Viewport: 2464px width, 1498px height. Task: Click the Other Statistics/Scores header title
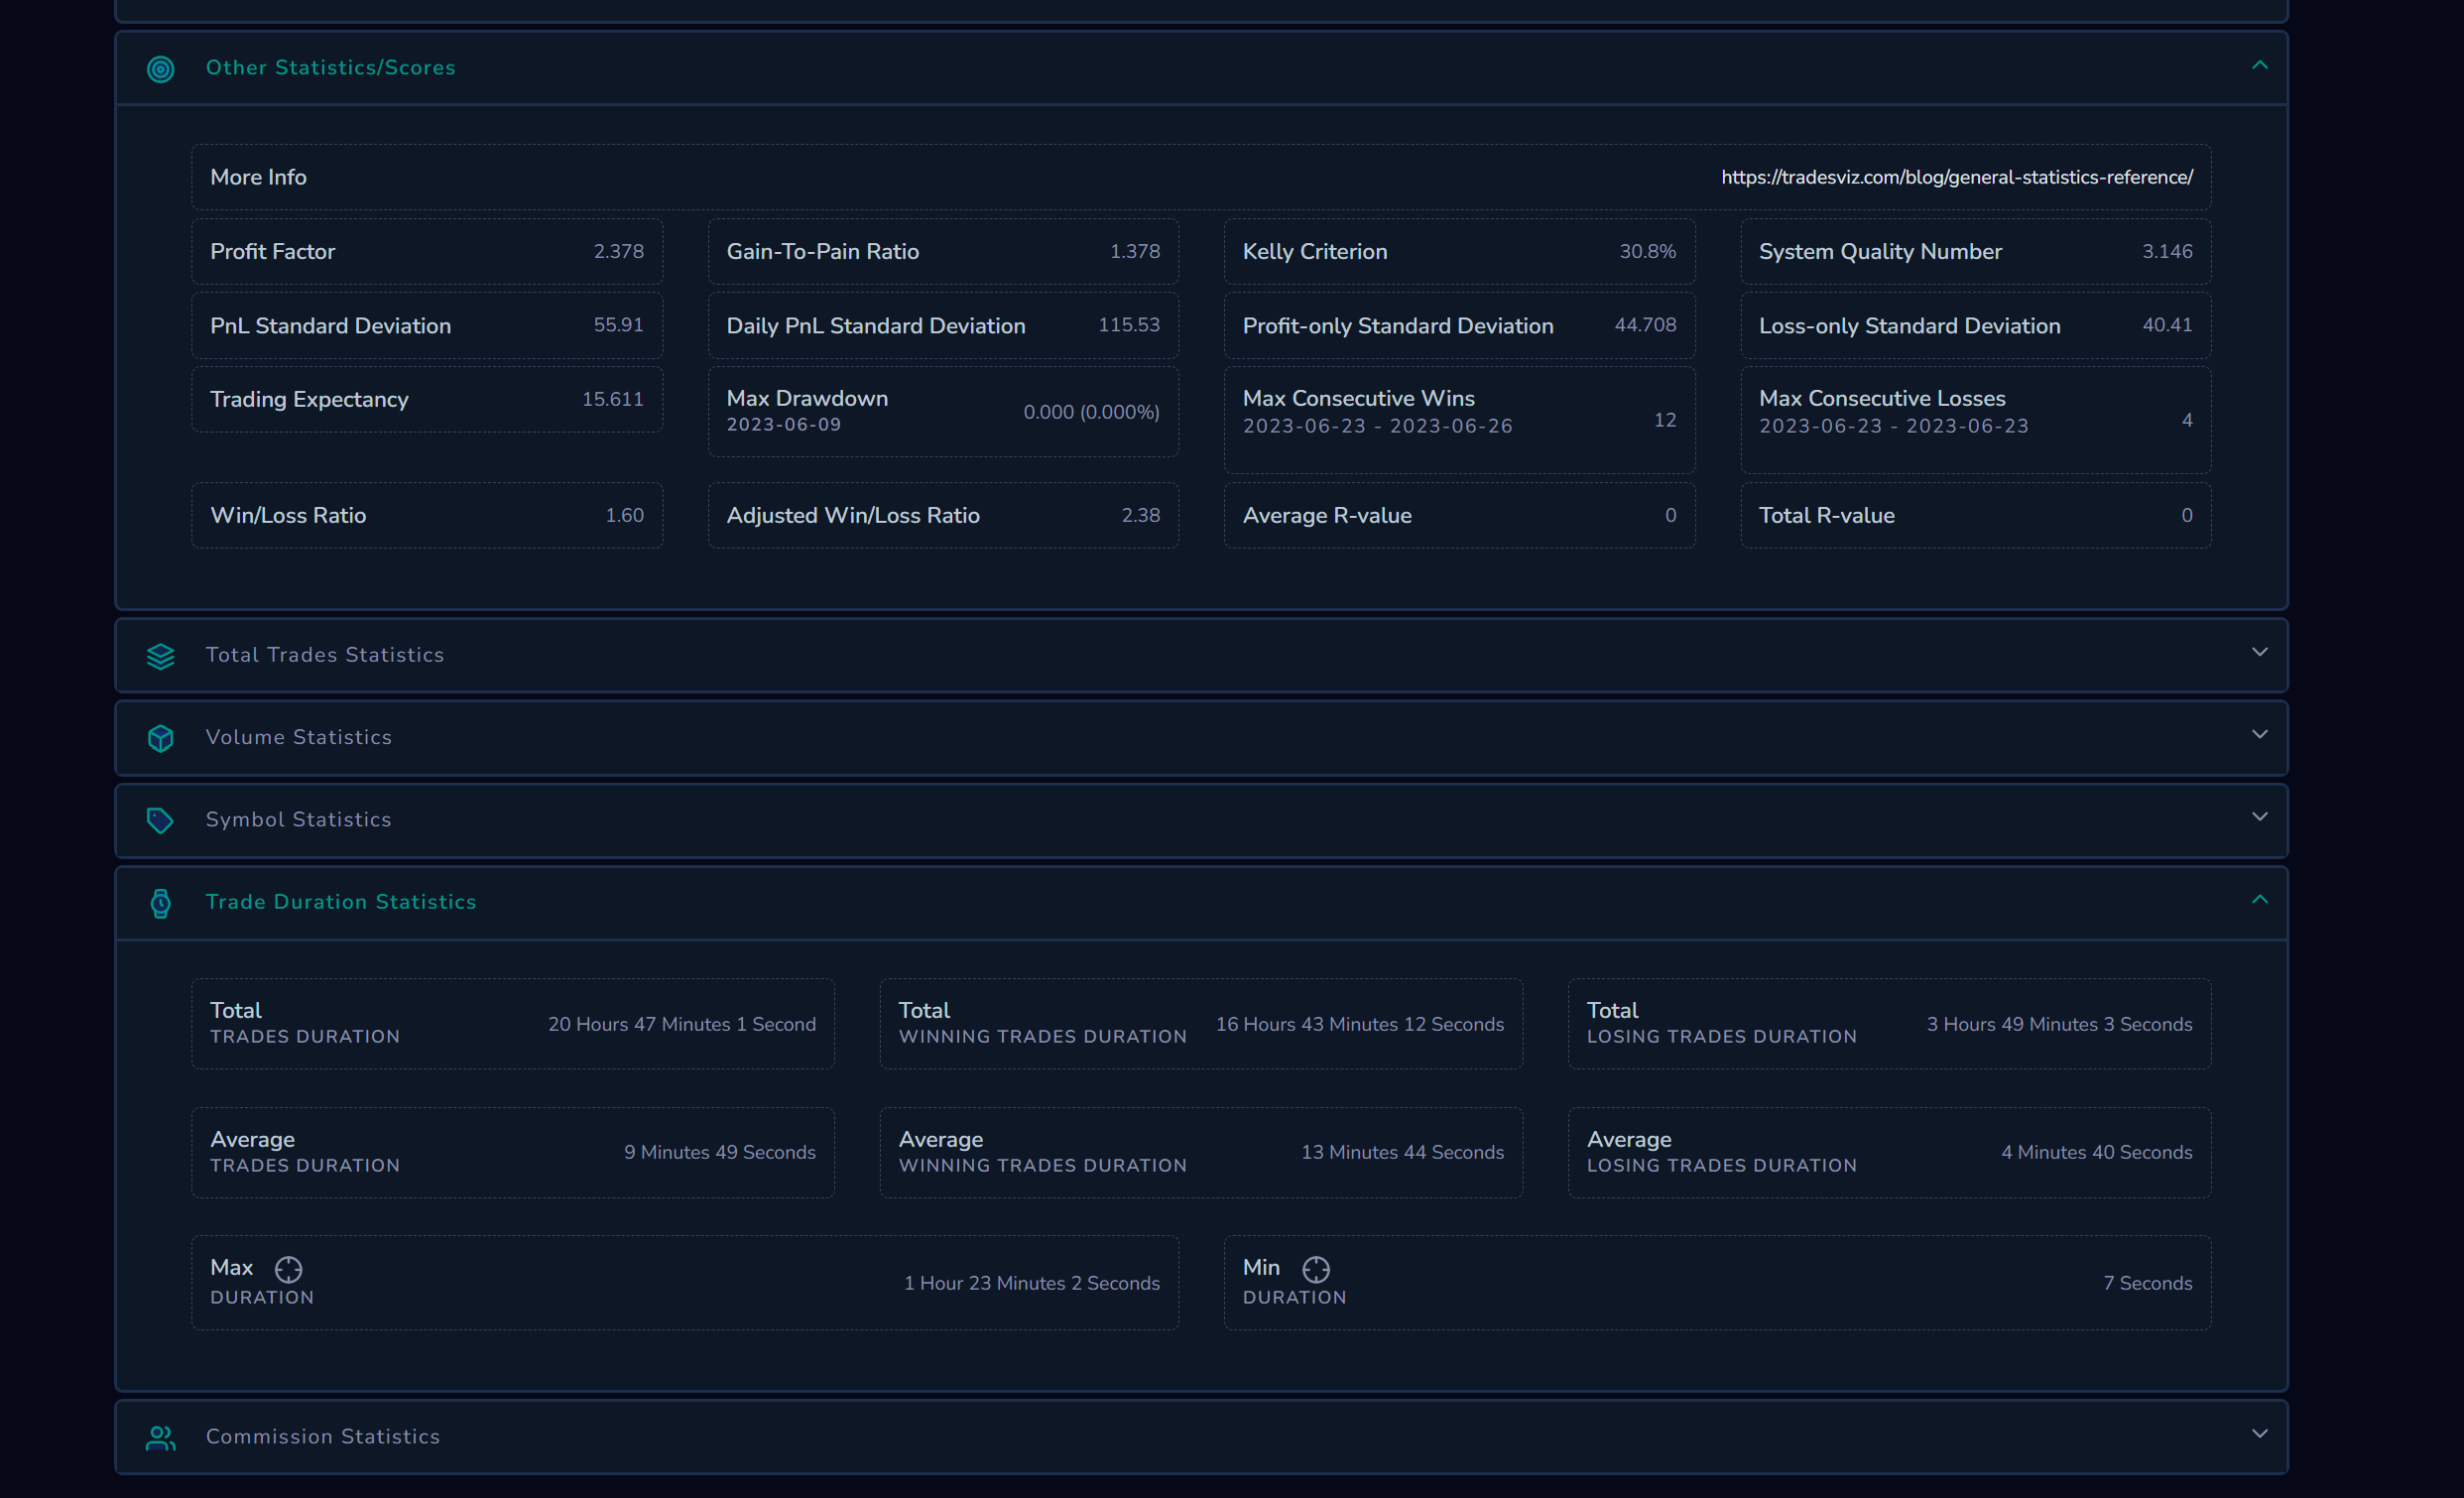(x=330, y=68)
